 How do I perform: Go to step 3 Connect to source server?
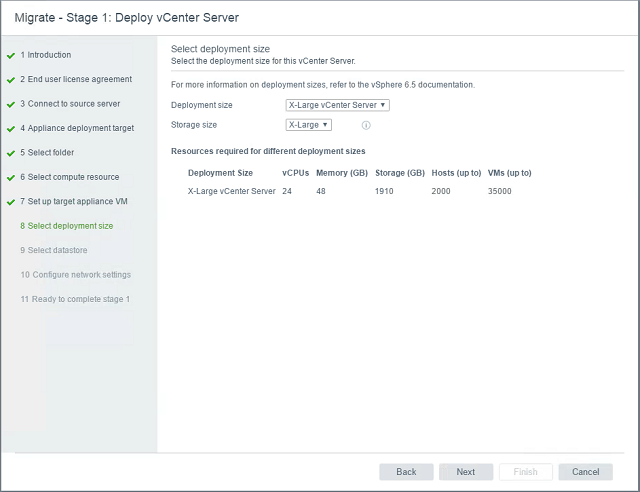click(x=70, y=104)
